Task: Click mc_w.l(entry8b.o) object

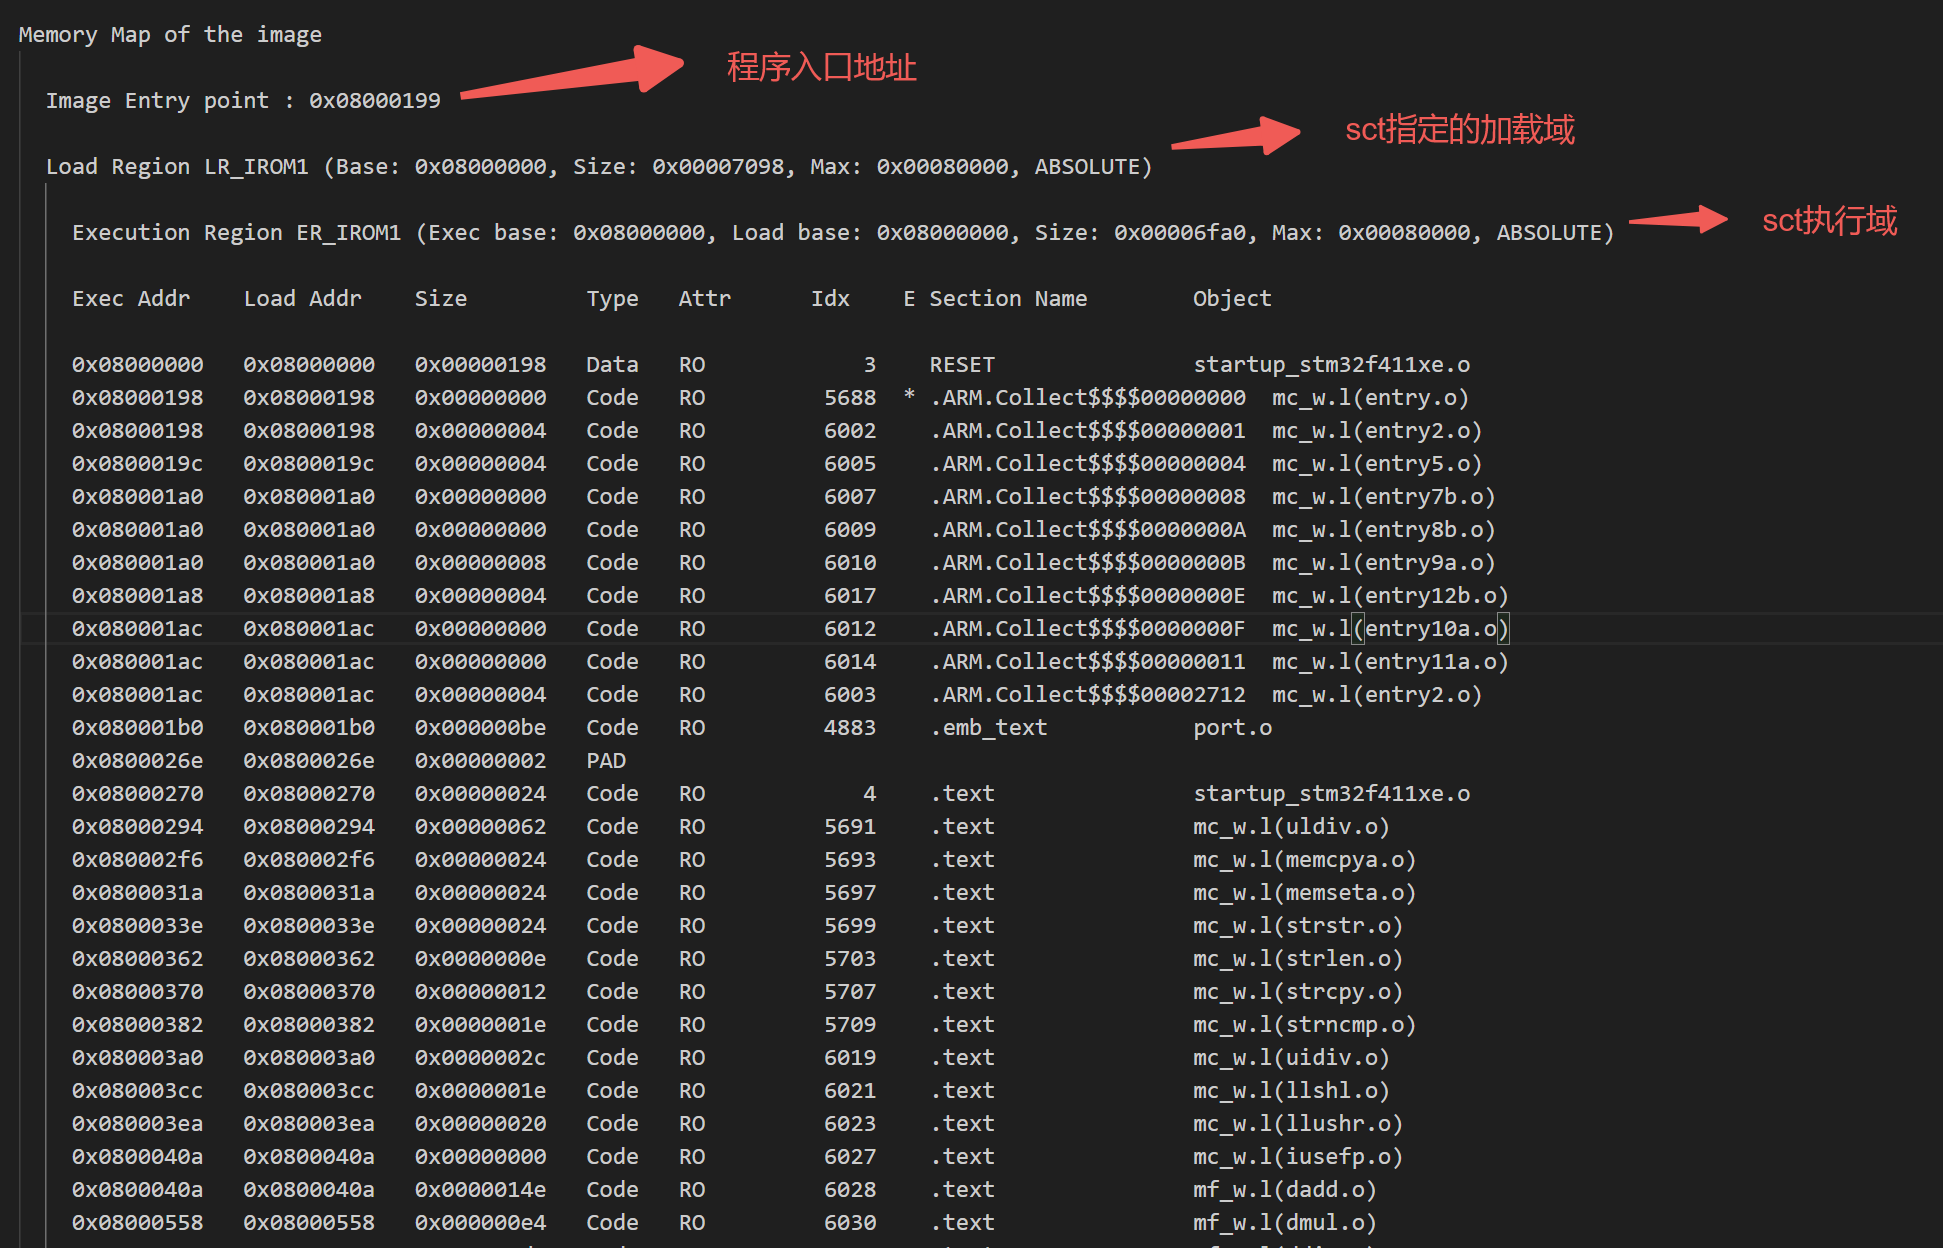Action: 1384,530
